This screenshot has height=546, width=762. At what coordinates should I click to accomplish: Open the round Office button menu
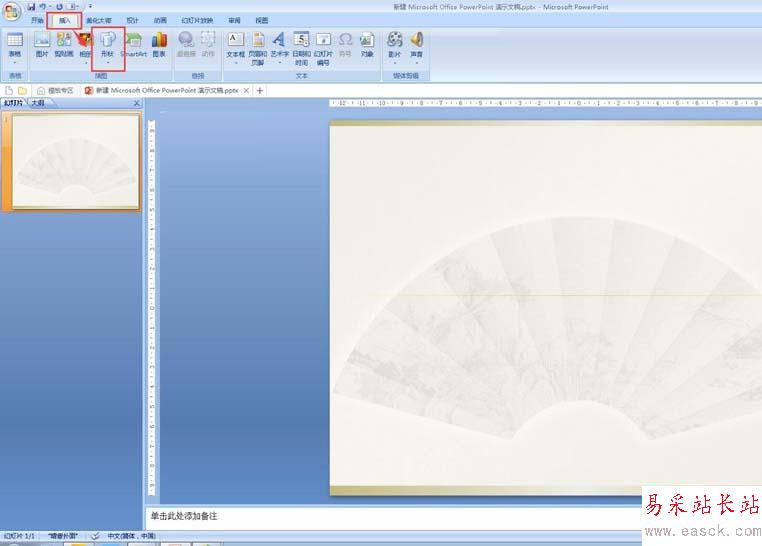point(11,12)
